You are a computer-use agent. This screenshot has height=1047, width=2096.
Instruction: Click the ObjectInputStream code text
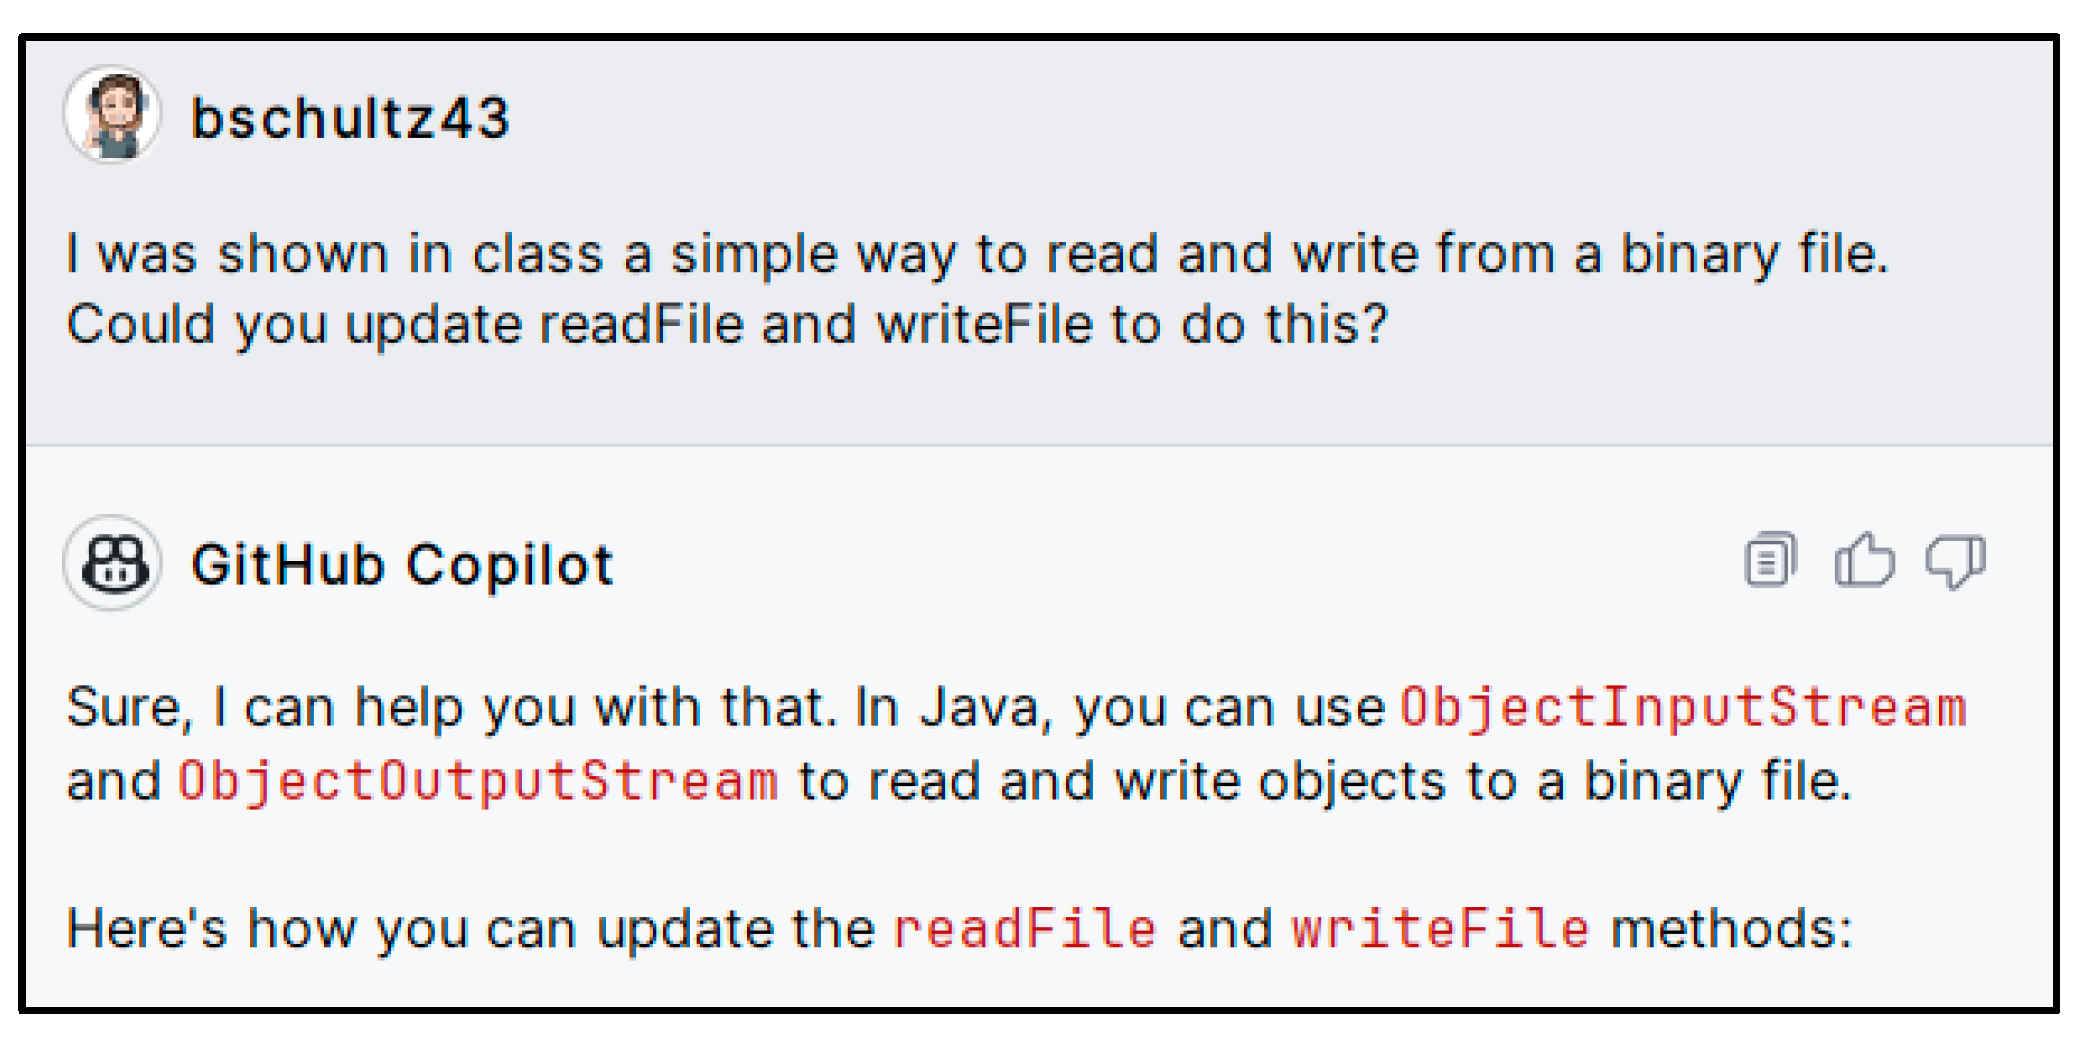click(x=1683, y=708)
